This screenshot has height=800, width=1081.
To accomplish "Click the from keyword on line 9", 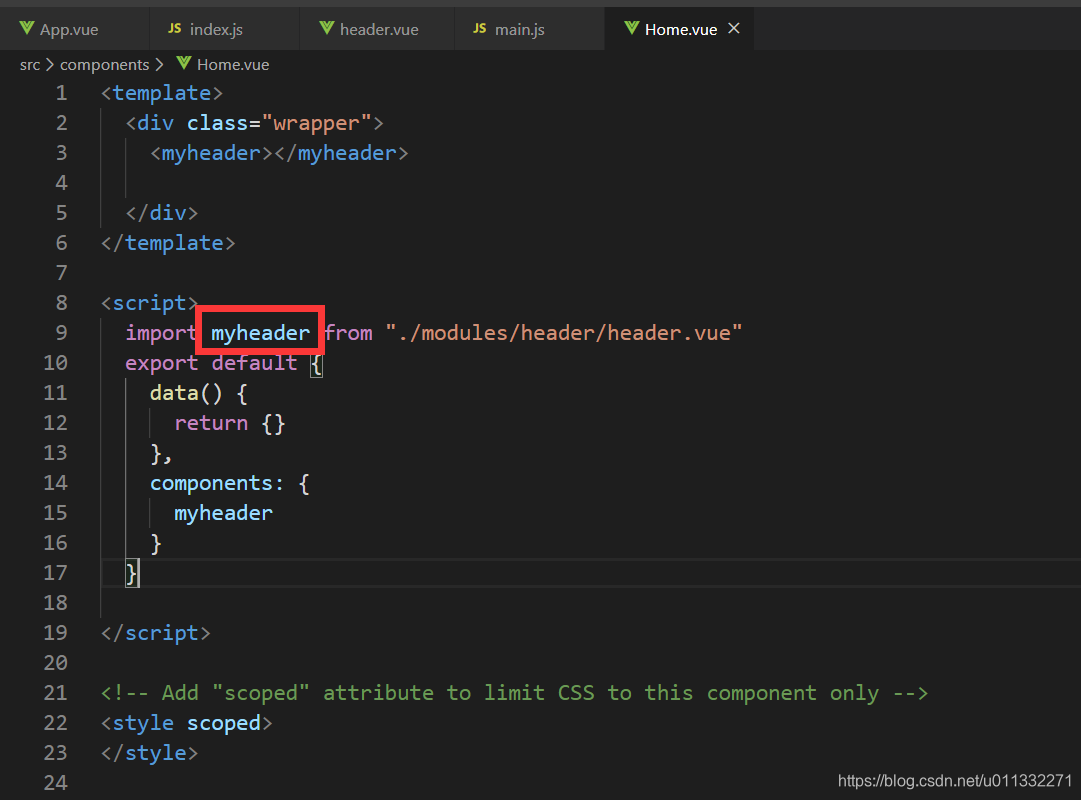I will click(x=348, y=333).
